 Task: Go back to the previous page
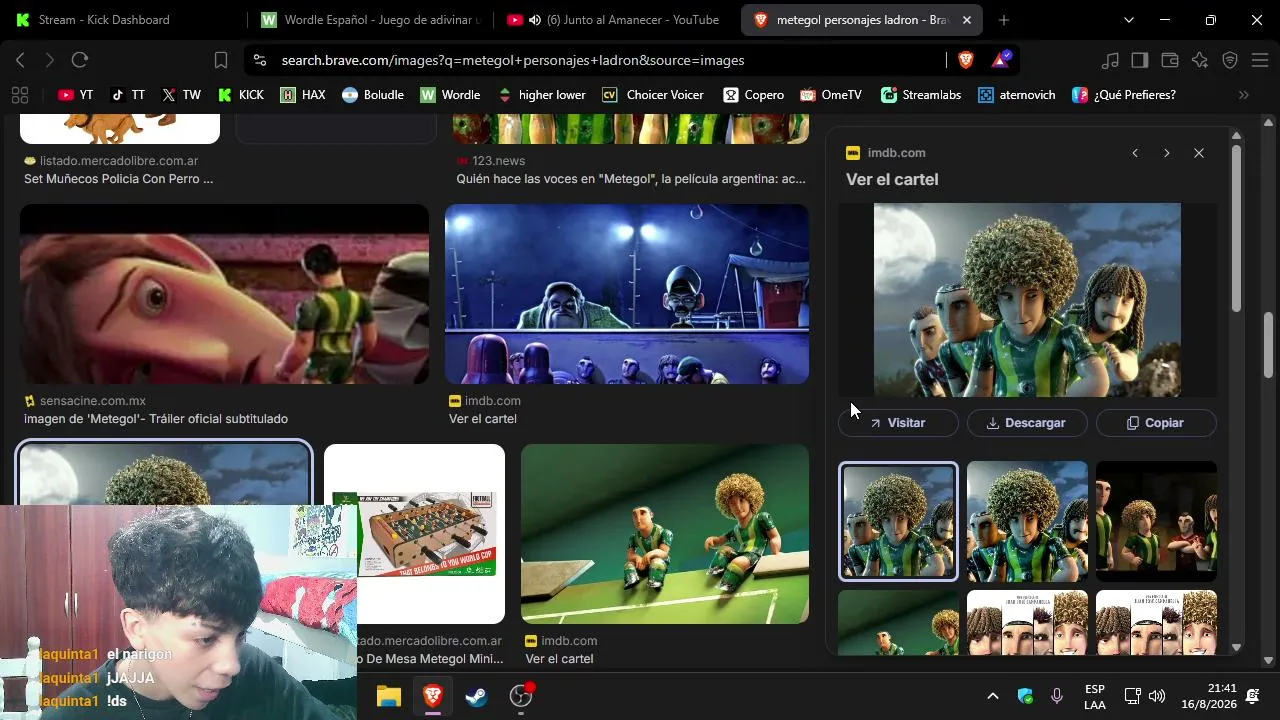coord(20,60)
